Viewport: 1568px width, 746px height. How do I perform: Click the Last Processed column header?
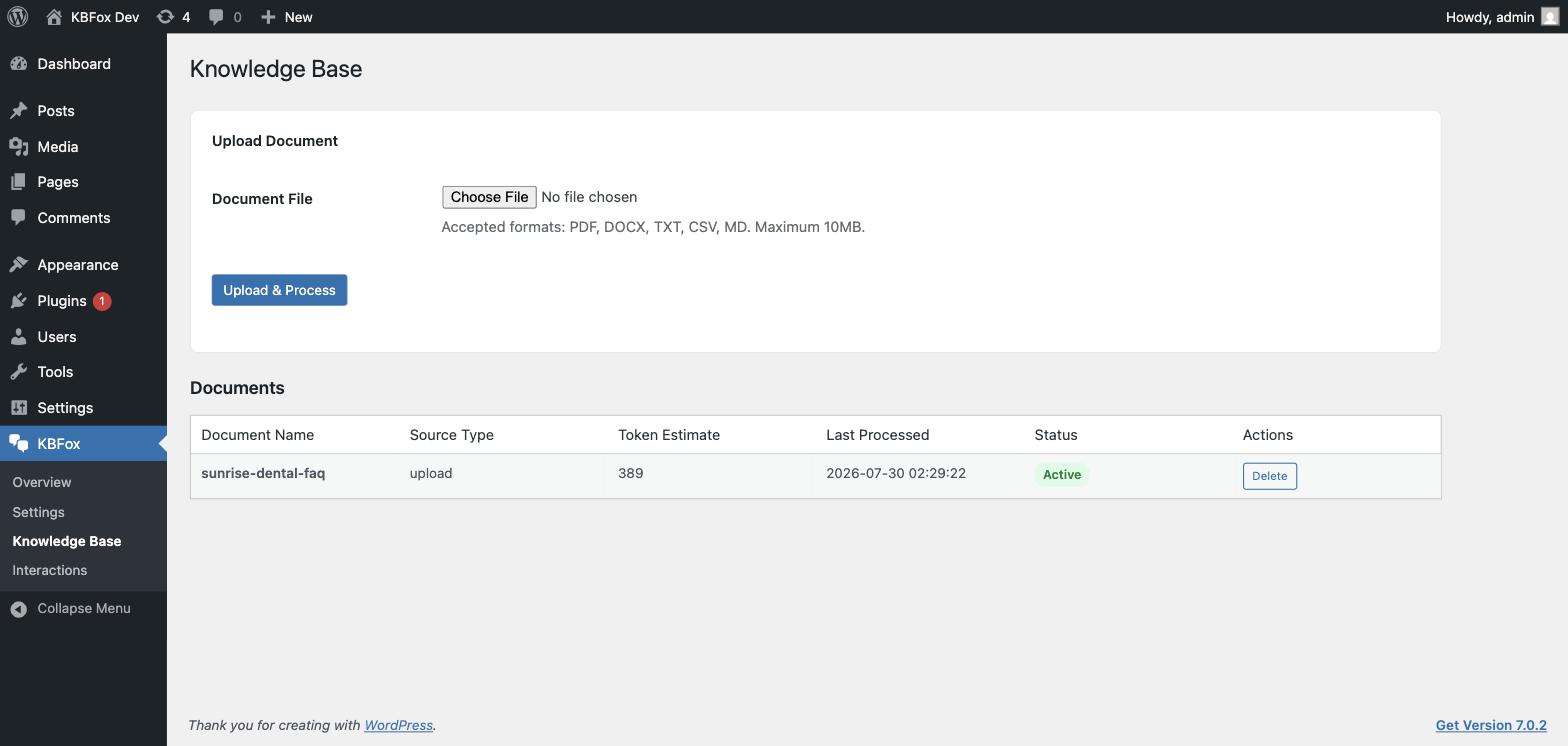[878, 435]
